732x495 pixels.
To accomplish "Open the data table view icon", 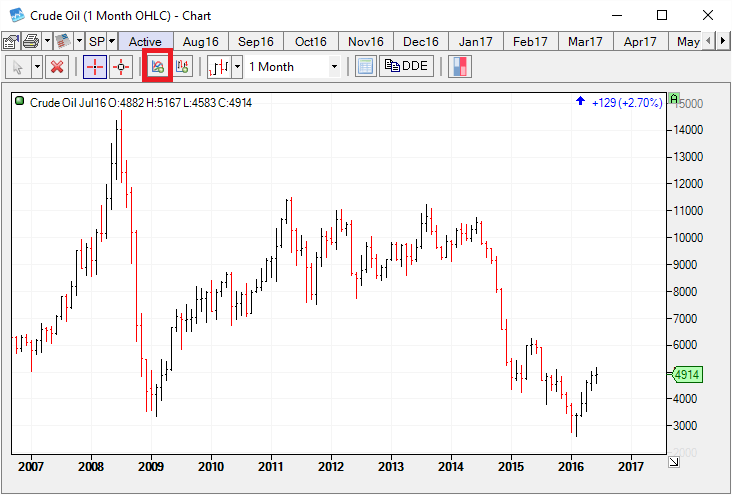I will [x=365, y=67].
